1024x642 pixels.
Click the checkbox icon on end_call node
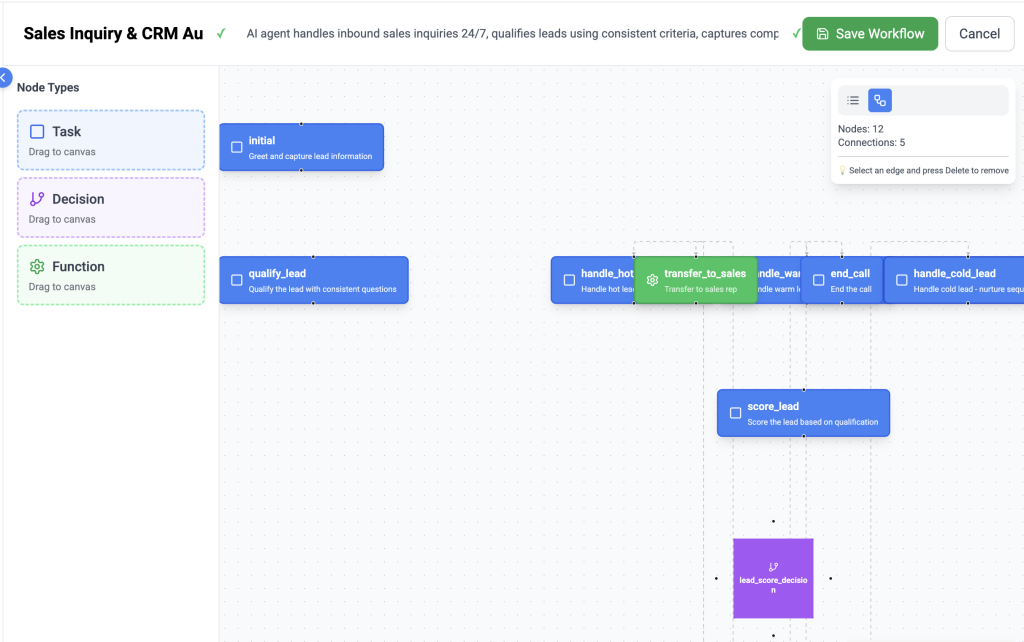[818, 280]
